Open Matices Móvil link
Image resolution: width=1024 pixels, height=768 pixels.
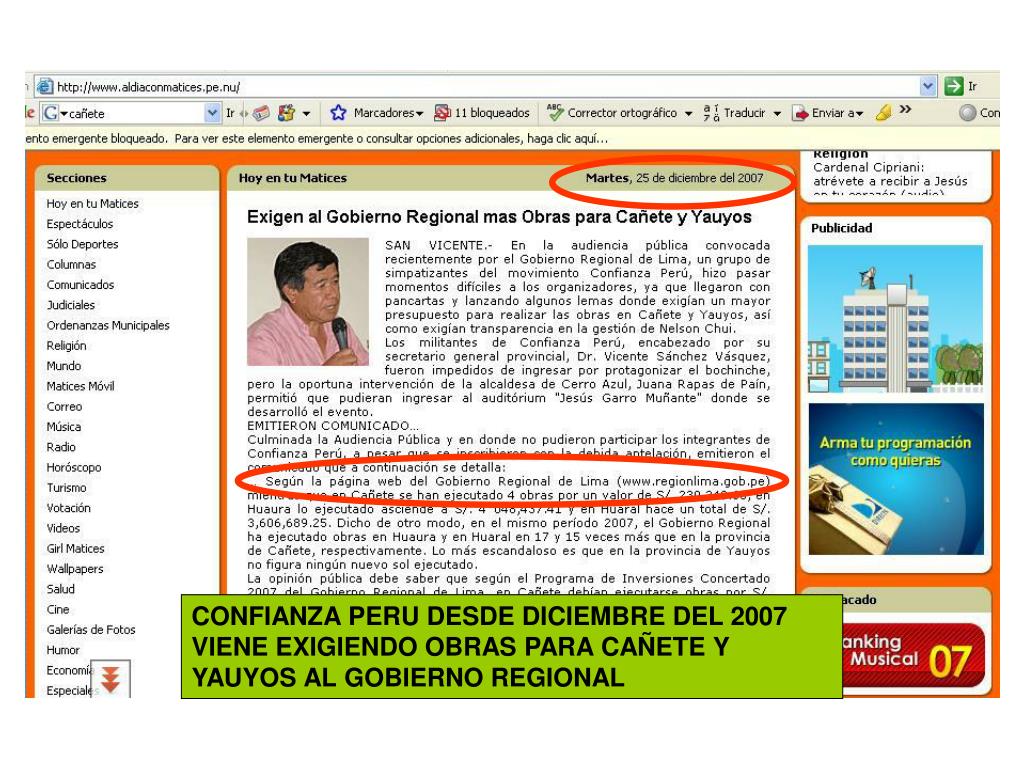coord(80,386)
